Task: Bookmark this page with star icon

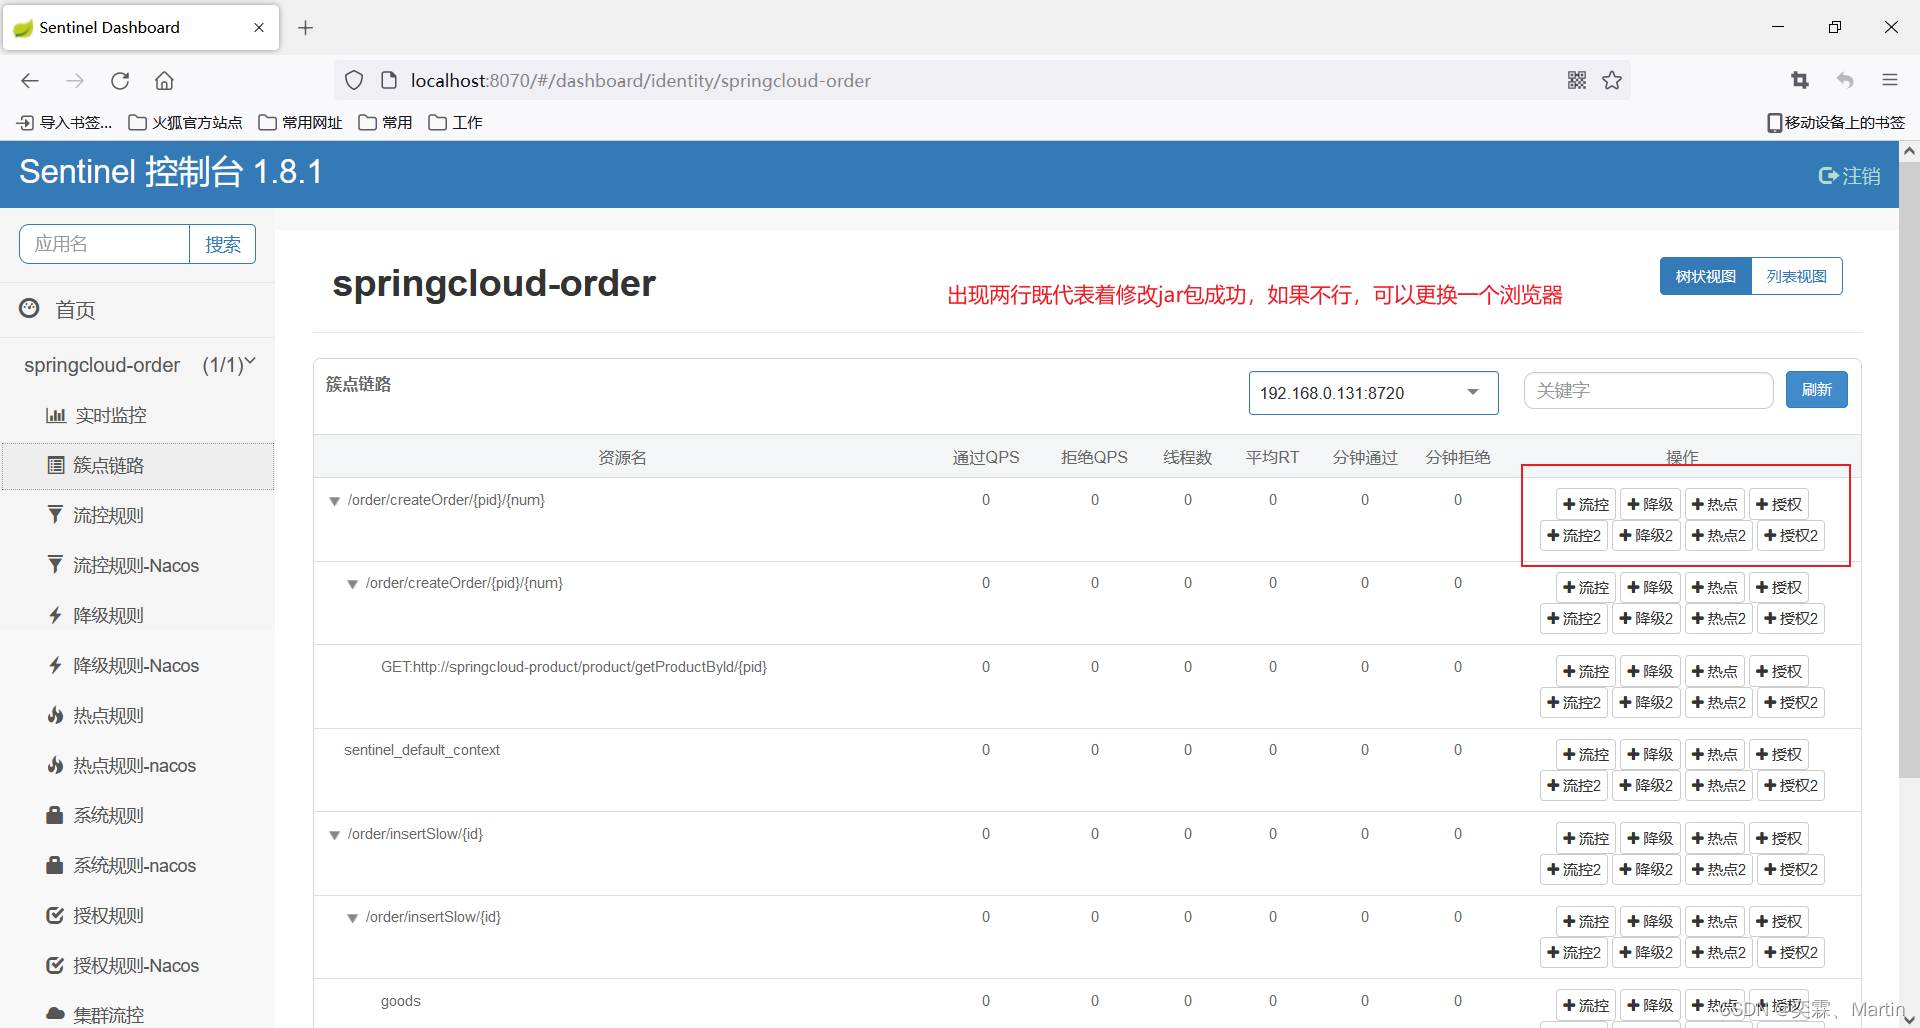Action: pyautogui.click(x=1612, y=81)
